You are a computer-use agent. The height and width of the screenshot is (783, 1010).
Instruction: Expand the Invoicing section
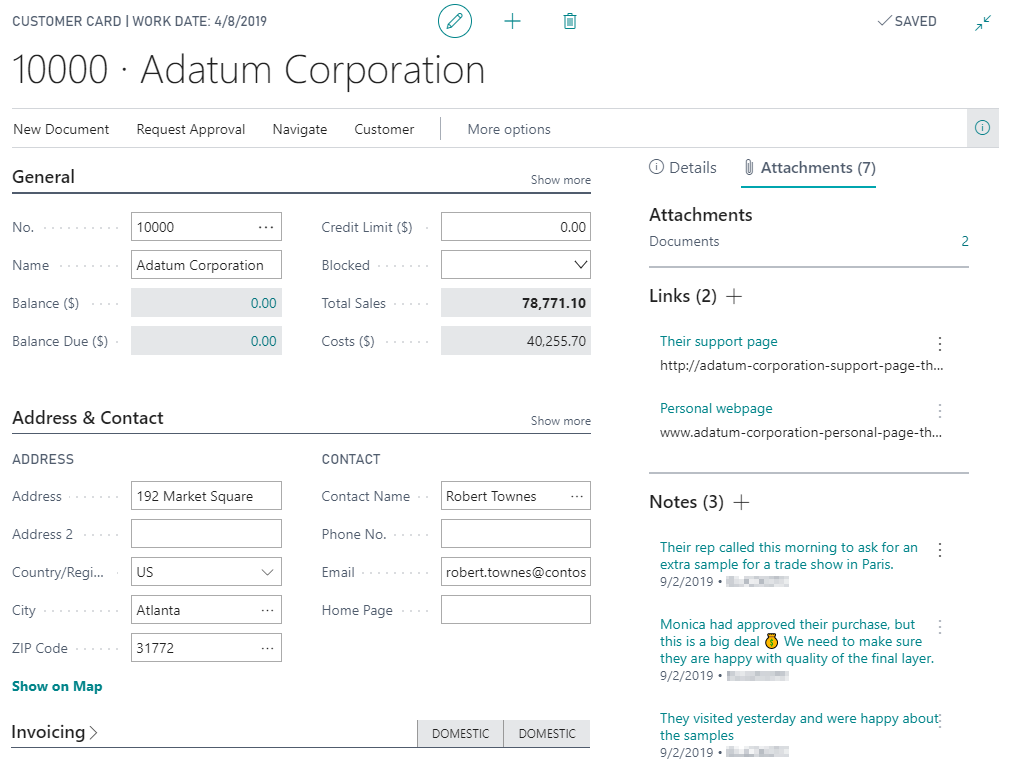tap(55, 732)
